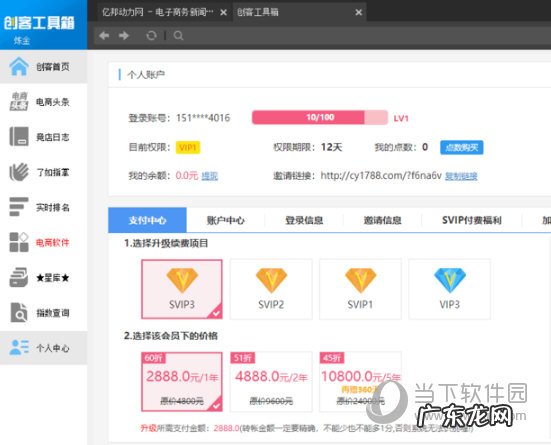Image resolution: width=551 pixels, height=445 pixels.
Task: Open 了如指掌 hand icon
Action: tap(19, 172)
